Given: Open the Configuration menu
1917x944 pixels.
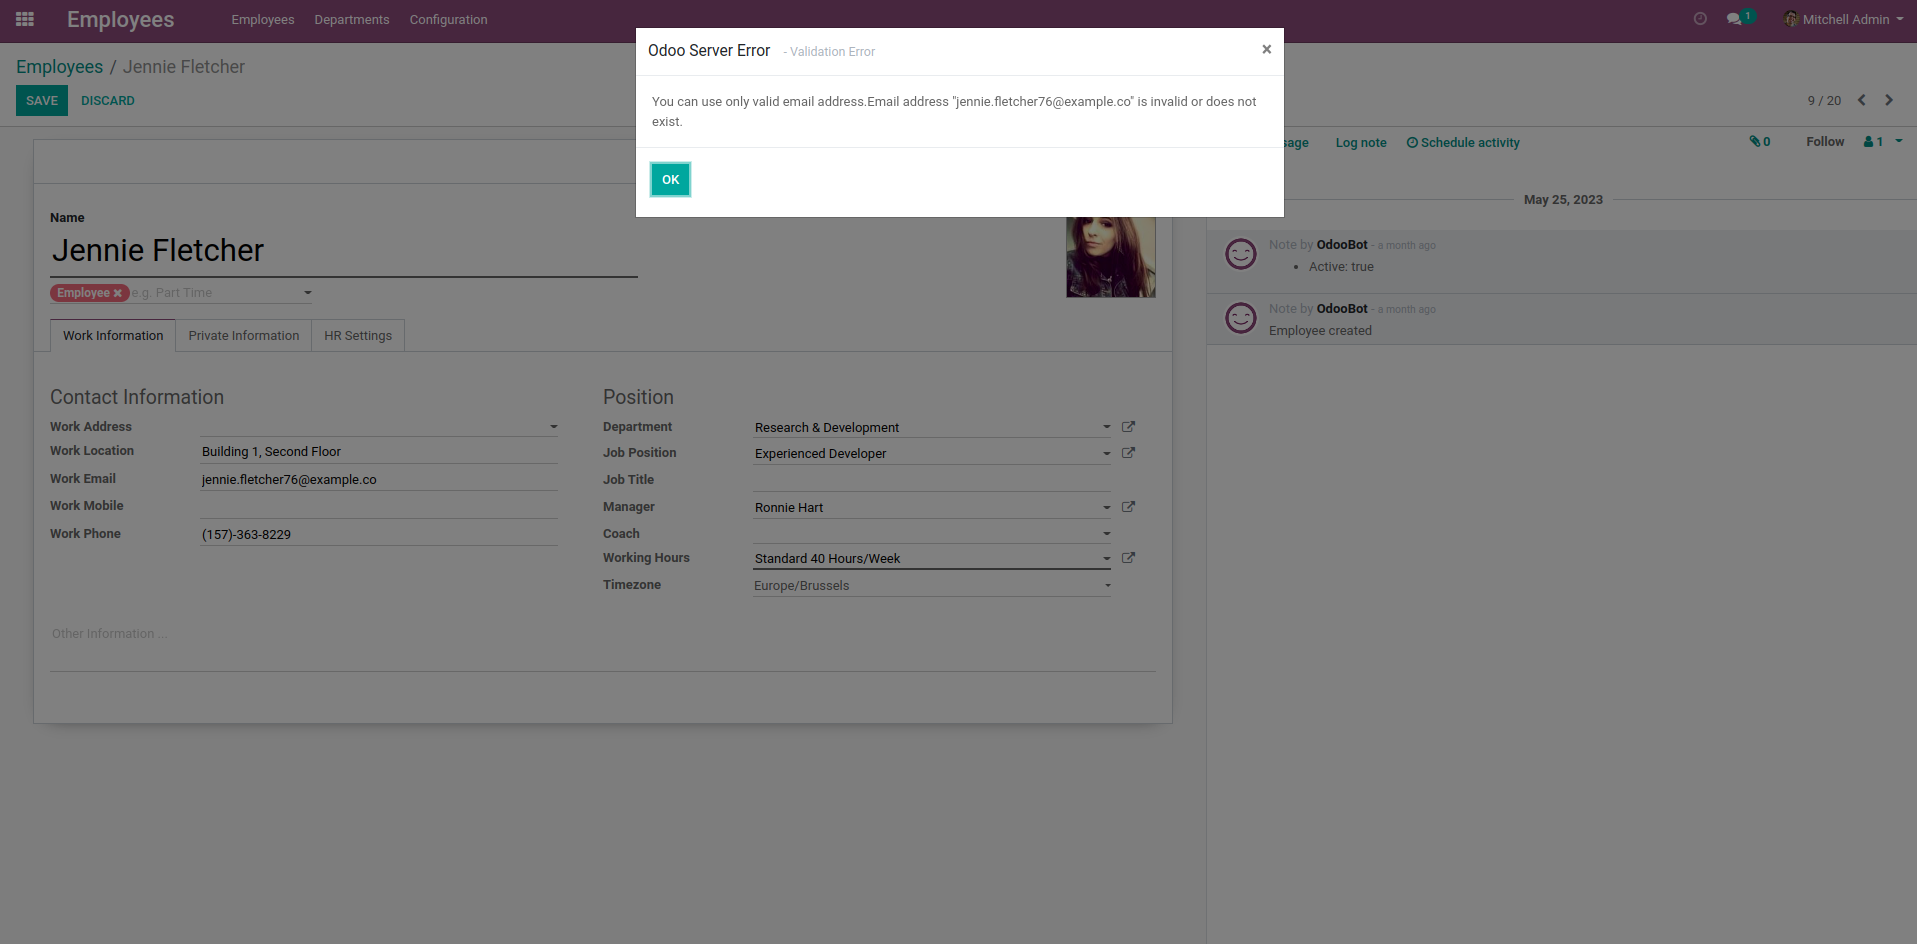Looking at the screenshot, I should pyautogui.click(x=448, y=19).
